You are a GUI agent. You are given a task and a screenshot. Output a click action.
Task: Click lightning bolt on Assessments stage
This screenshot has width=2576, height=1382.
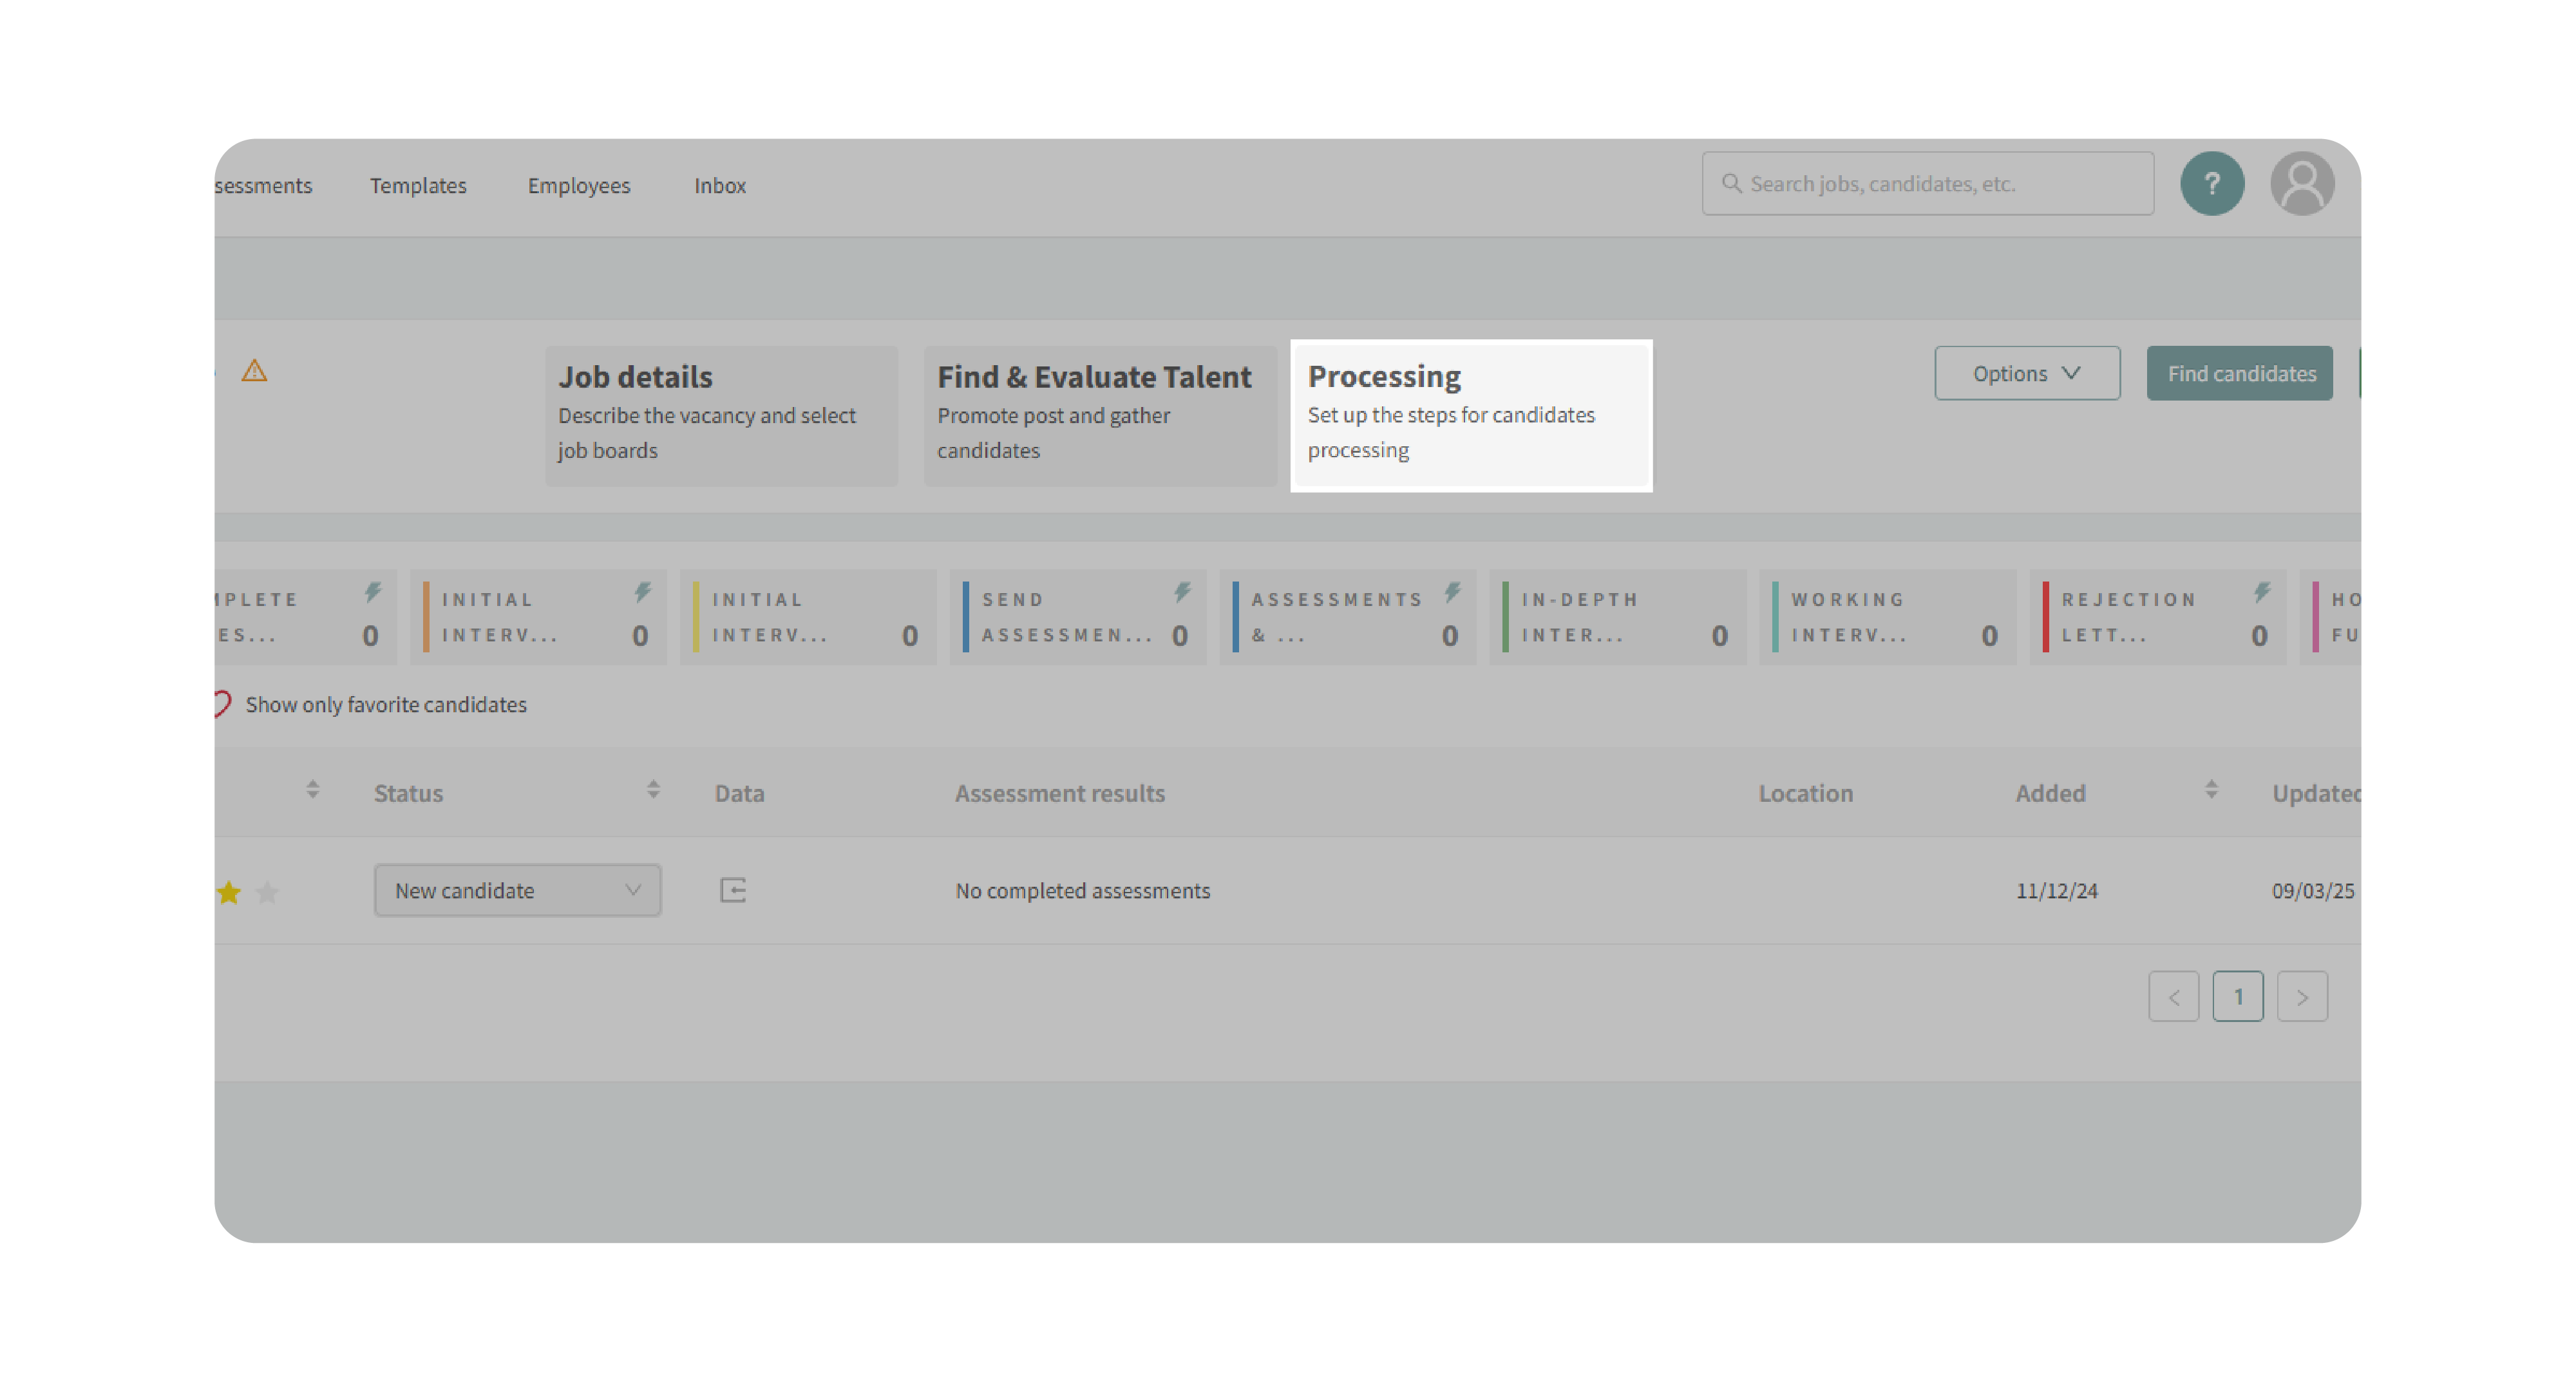1452,592
